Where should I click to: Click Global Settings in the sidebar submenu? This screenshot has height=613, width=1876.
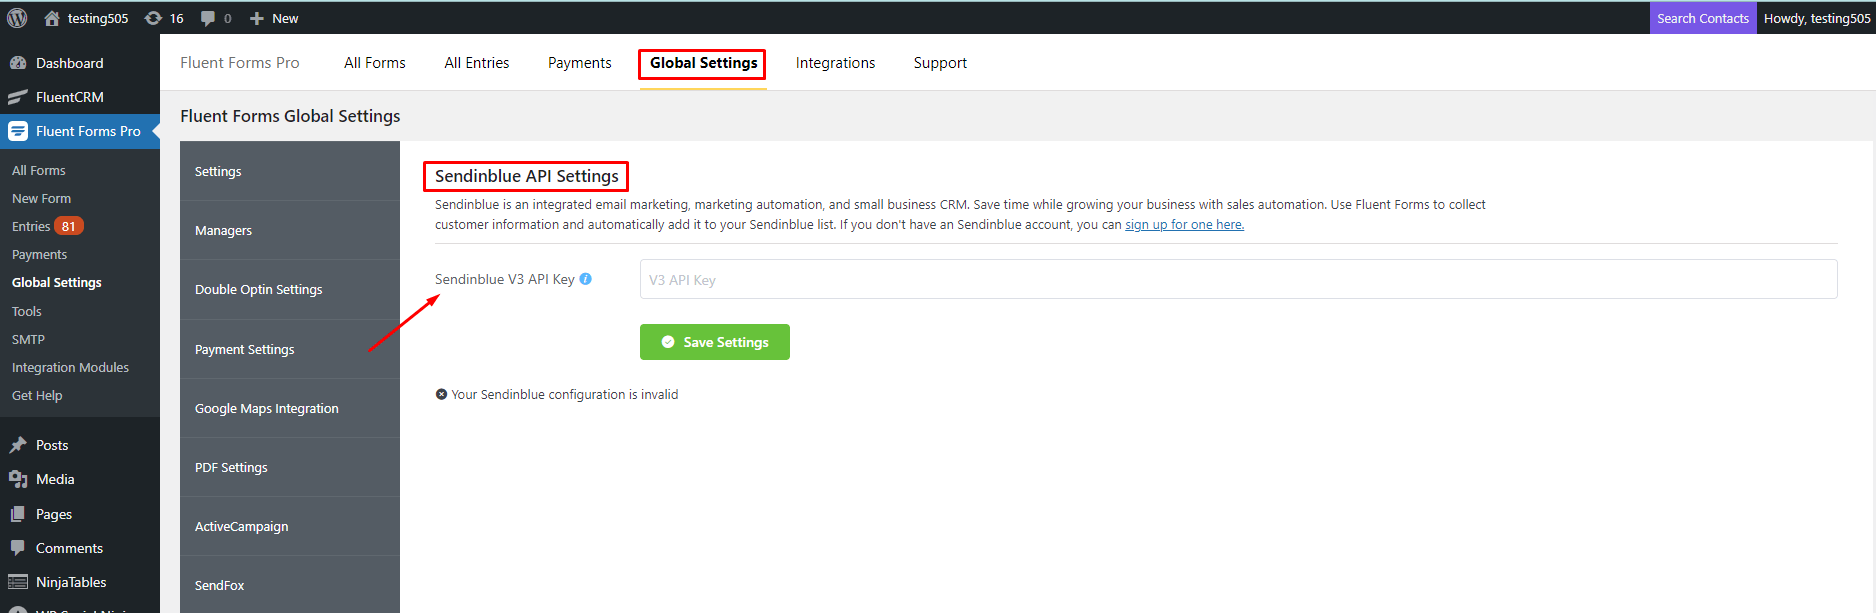[57, 283]
